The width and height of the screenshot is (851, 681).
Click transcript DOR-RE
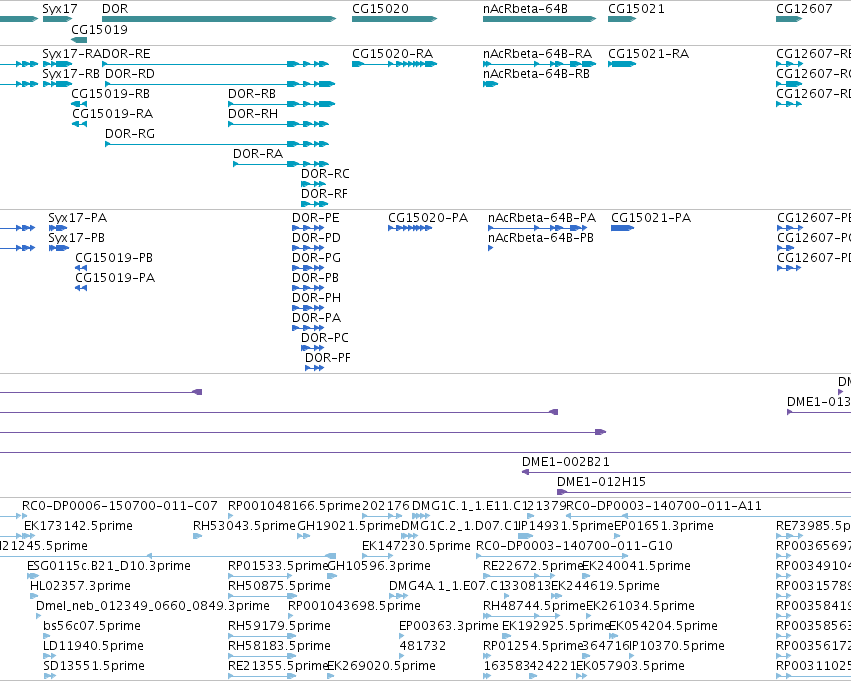coord(215,64)
